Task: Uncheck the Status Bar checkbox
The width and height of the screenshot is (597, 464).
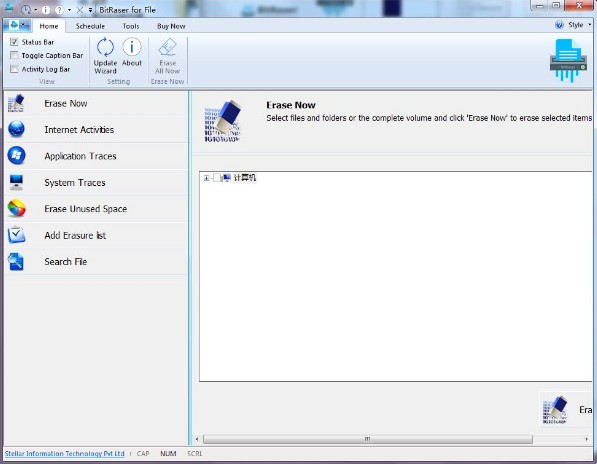Action: (14, 42)
